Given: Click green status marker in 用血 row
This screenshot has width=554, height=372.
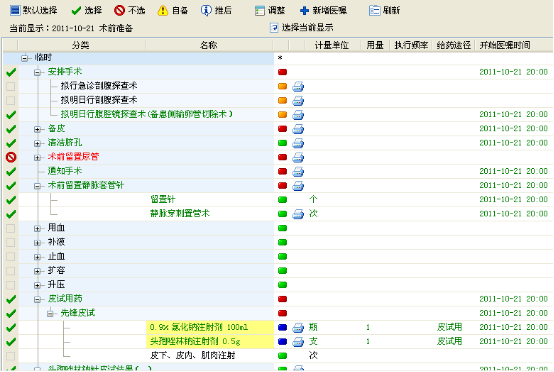Looking at the screenshot, I should point(282,228).
